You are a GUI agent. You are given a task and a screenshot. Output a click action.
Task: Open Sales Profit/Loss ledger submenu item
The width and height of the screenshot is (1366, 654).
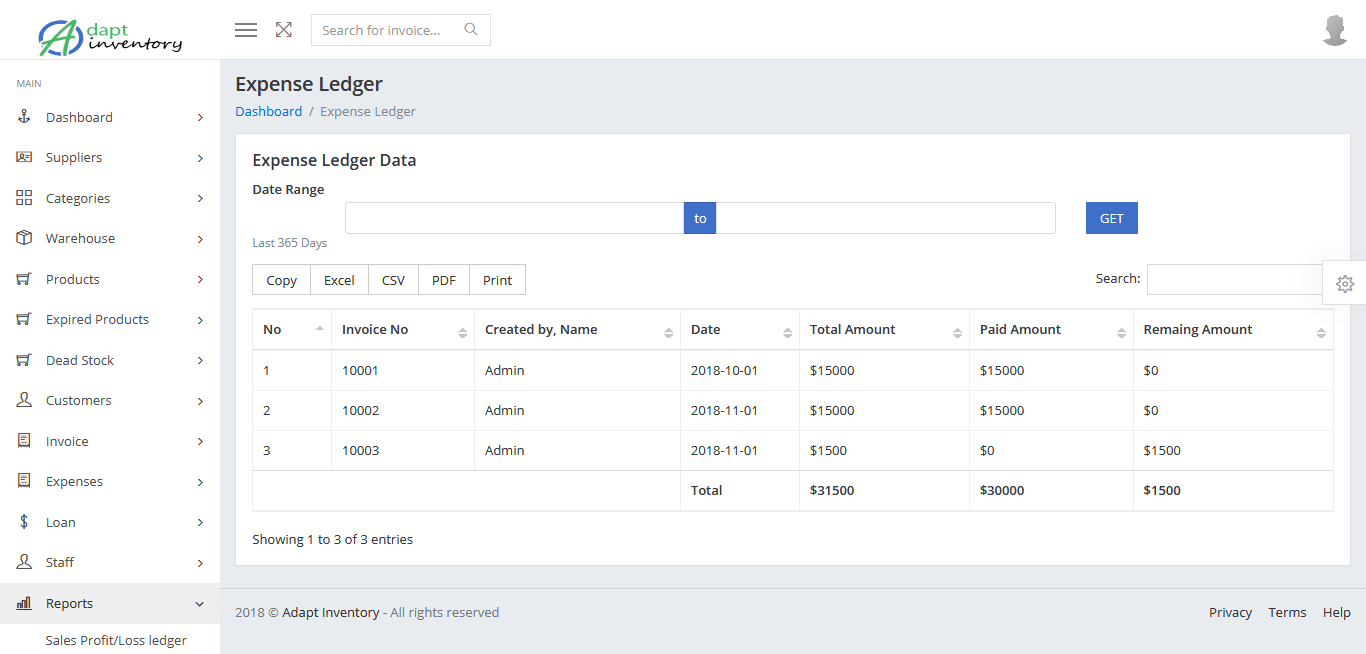(116, 640)
